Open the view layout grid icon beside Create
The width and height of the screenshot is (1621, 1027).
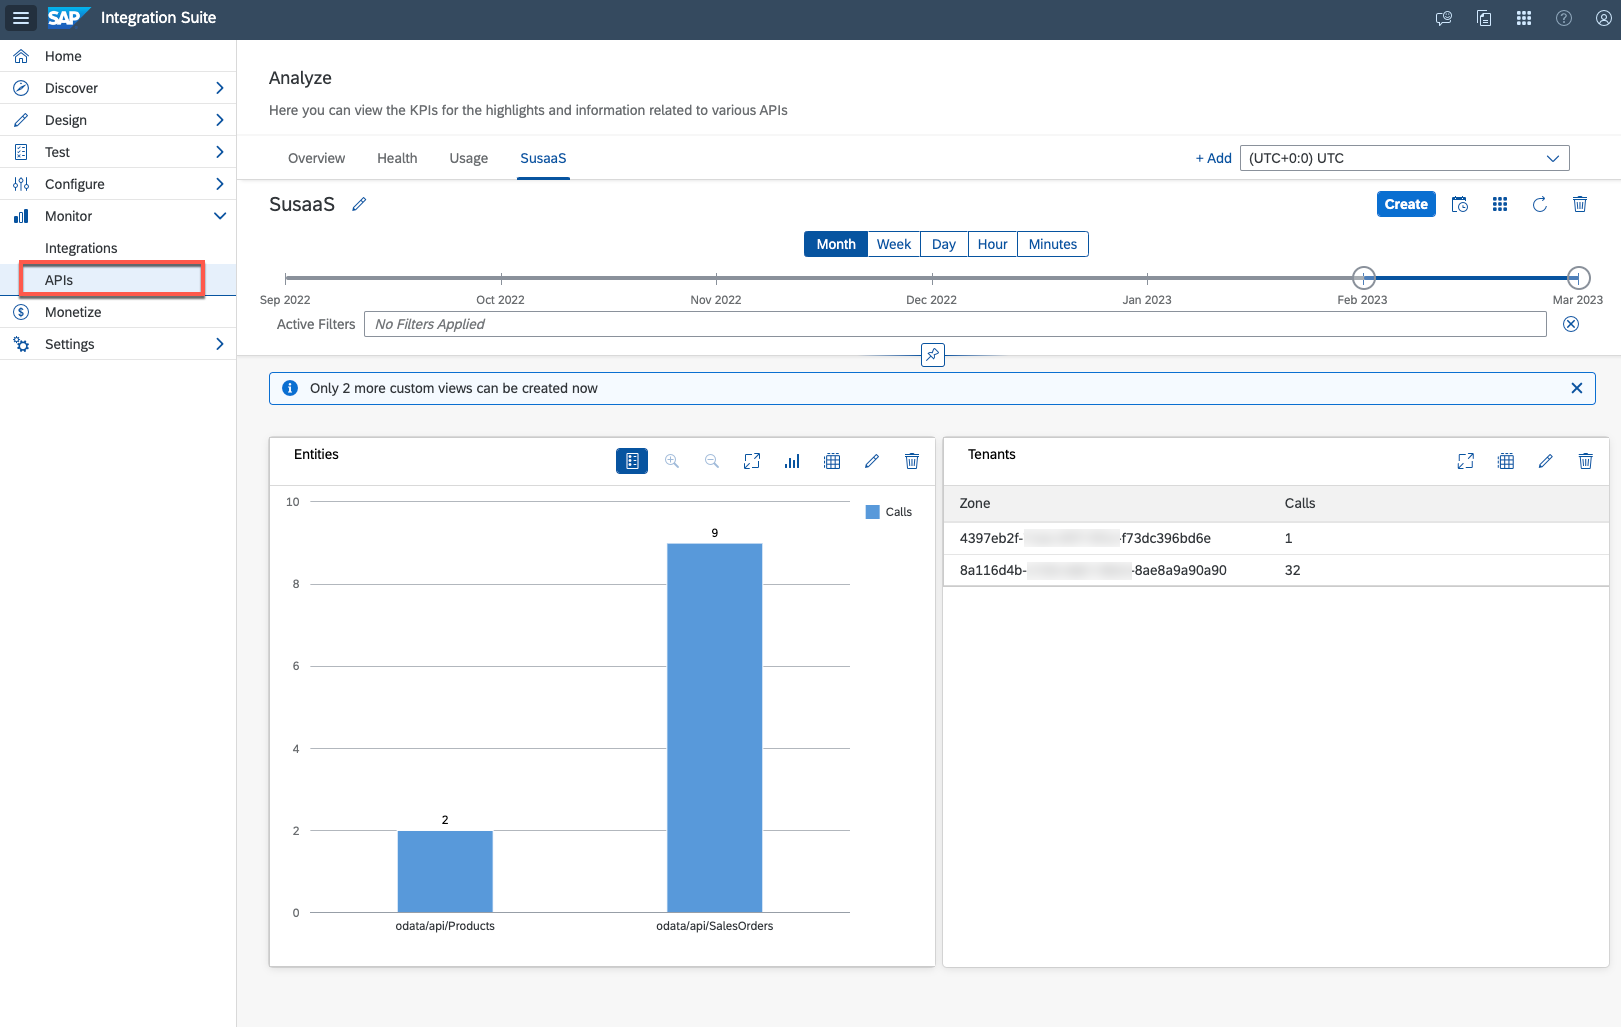point(1500,204)
